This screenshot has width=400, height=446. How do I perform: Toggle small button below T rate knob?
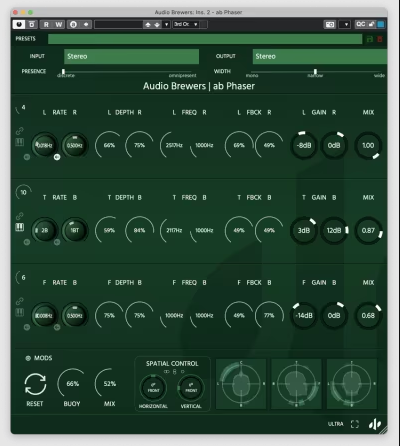click(x=27, y=242)
